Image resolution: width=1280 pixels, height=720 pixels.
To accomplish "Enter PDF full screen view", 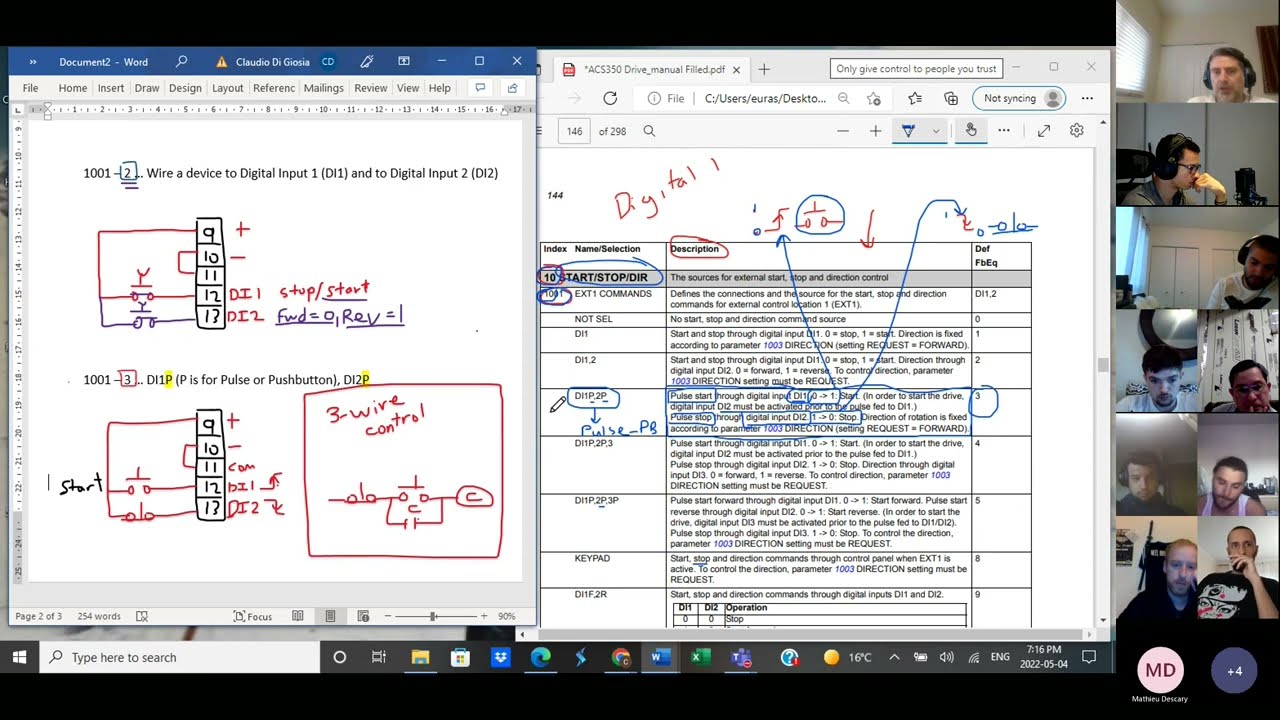I will coord(1044,131).
